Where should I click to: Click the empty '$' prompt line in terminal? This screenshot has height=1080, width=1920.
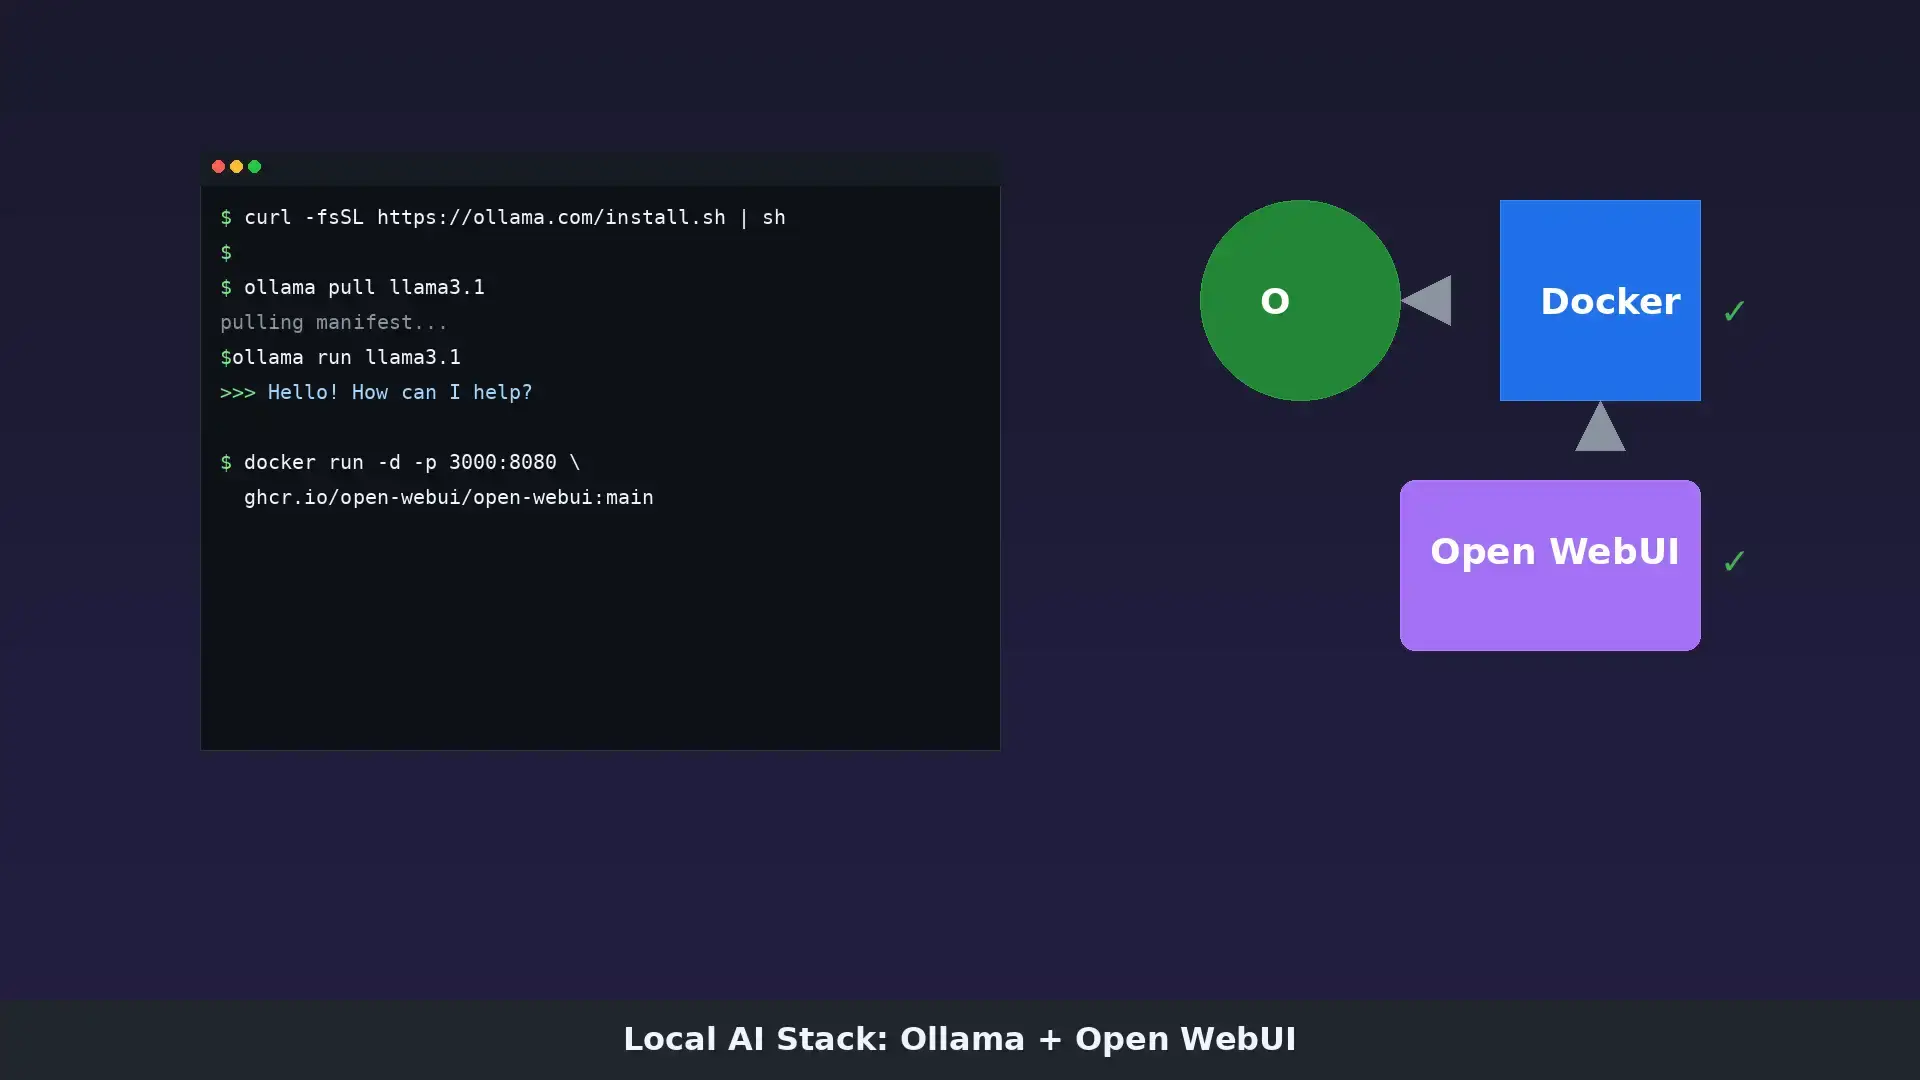[226, 252]
